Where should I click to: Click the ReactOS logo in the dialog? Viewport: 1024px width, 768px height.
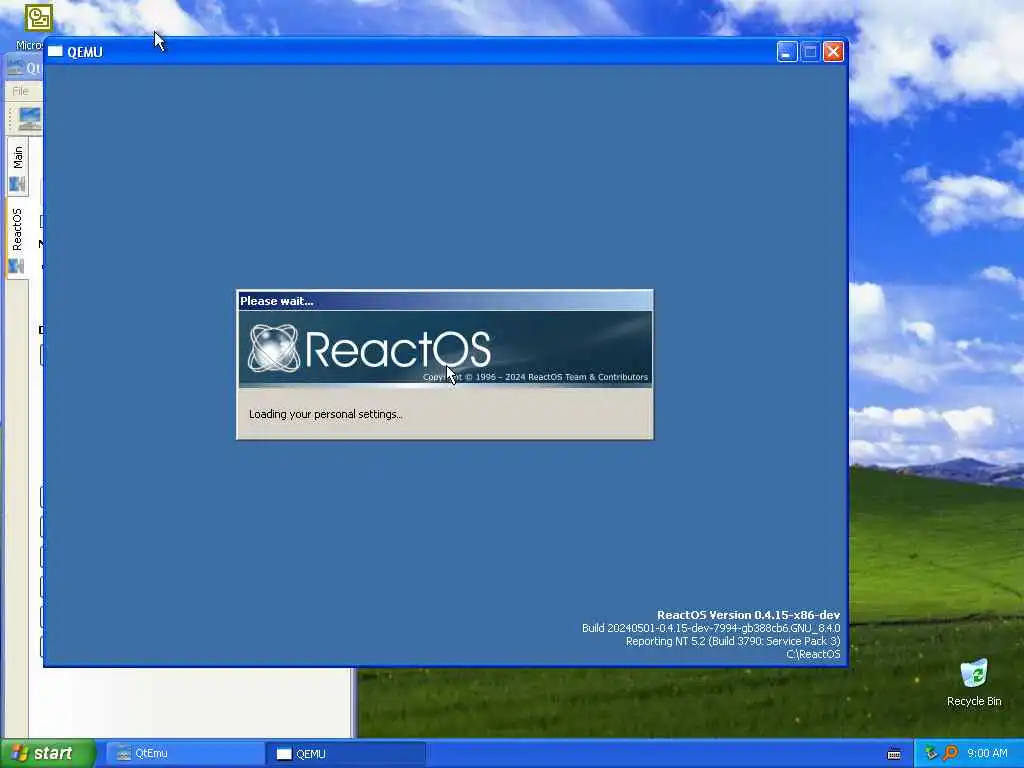point(369,349)
